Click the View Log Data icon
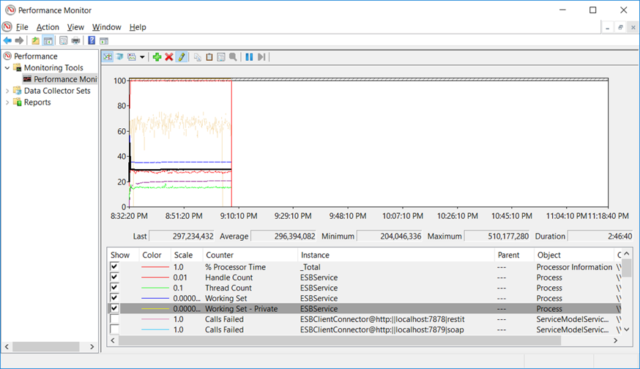This screenshot has height=369, width=640. (x=120, y=57)
